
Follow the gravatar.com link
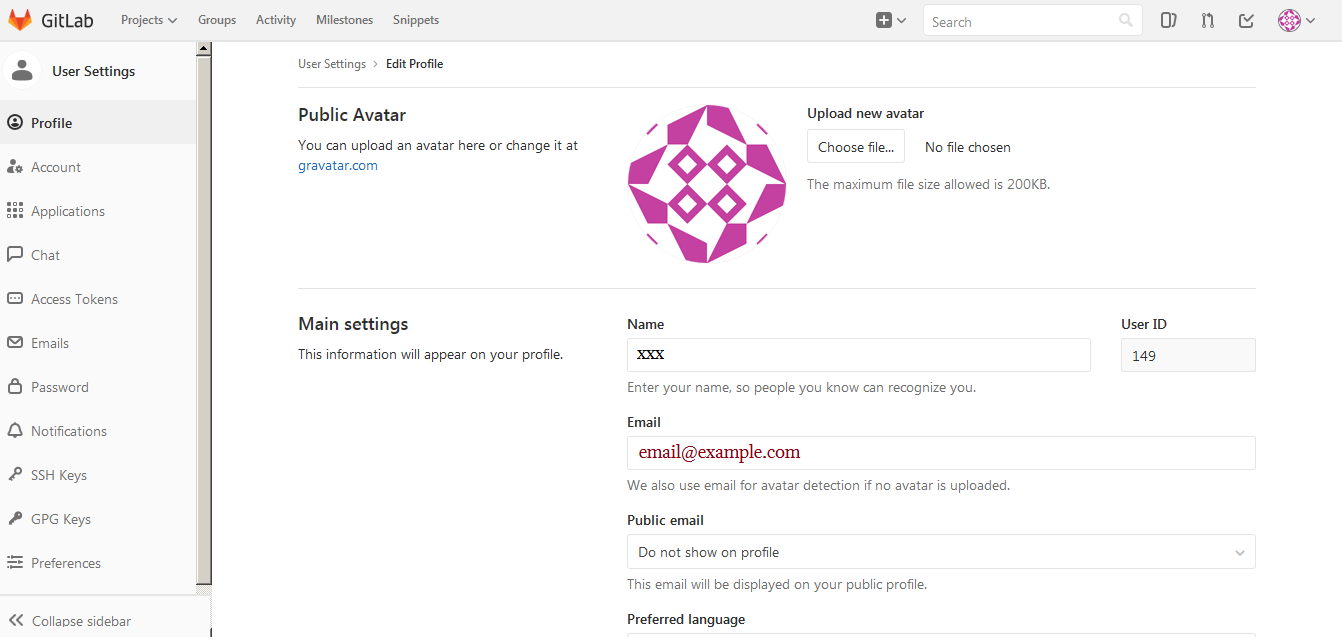tap(338, 166)
